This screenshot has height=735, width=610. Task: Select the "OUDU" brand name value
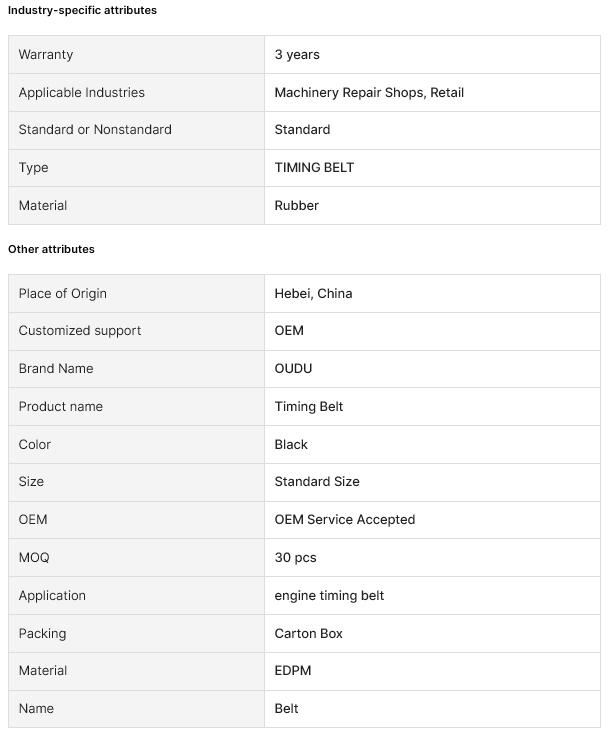coord(293,369)
